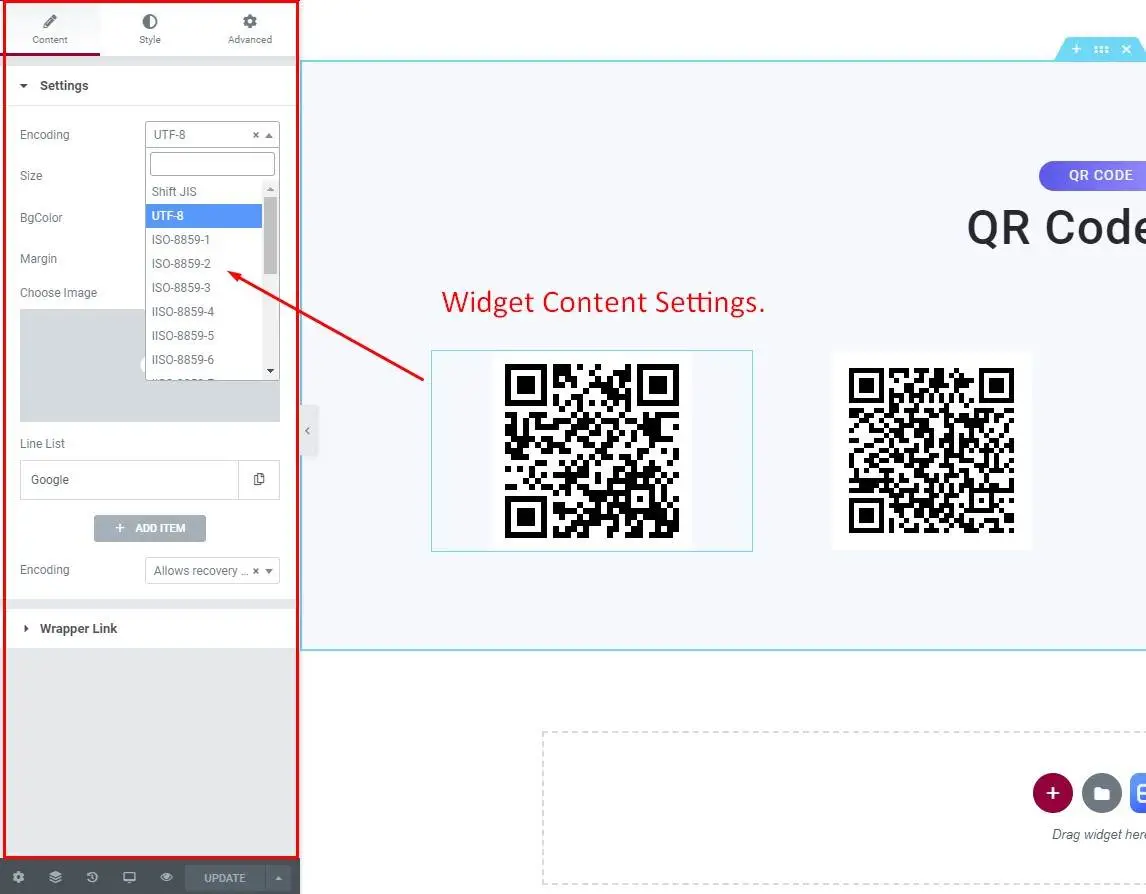Image resolution: width=1146 pixels, height=894 pixels.
Task: Open save options arrow beside UPDATE
Action: (x=278, y=878)
